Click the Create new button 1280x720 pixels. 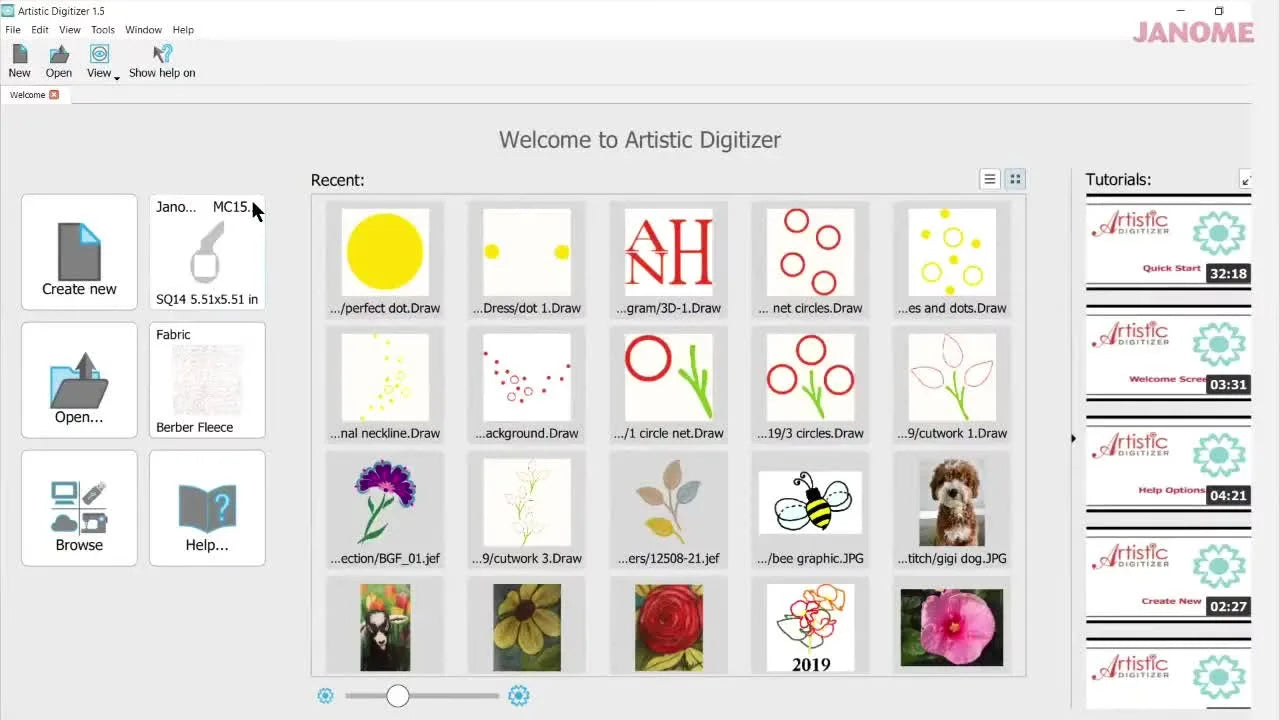(x=78, y=252)
